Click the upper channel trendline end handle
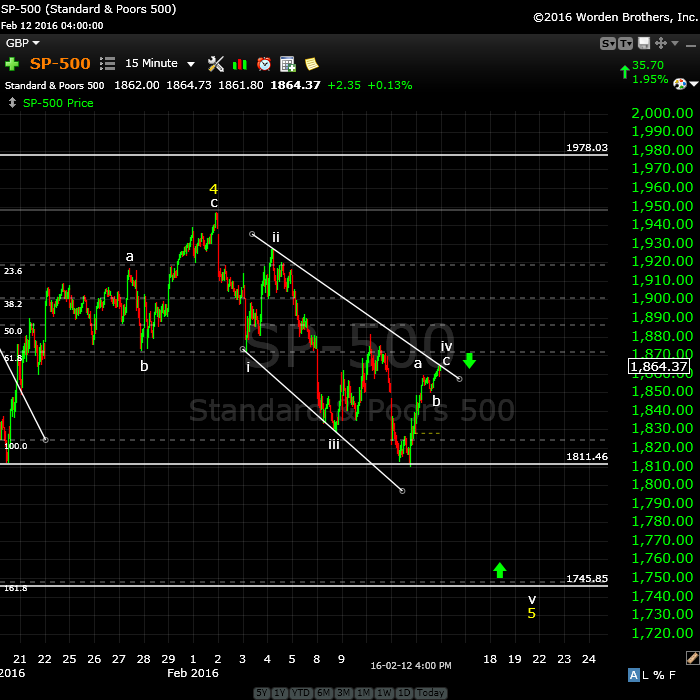 point(459,379)
